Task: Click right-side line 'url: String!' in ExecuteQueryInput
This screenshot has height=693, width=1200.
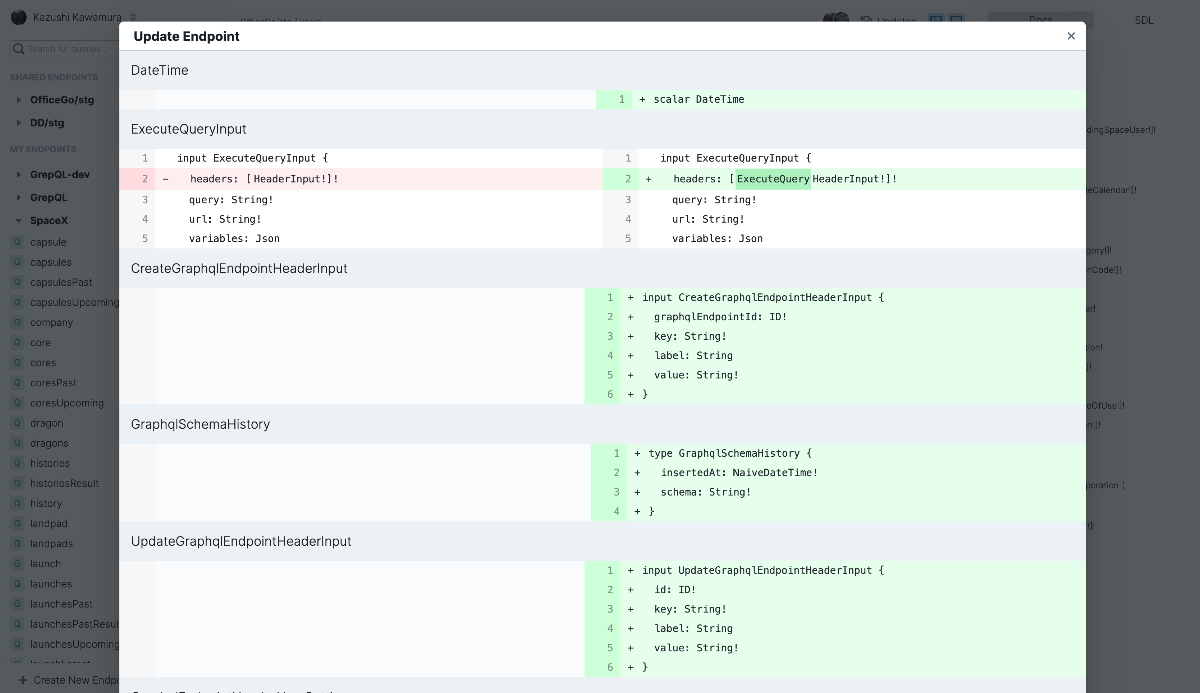Action: (x=708, y=219)
